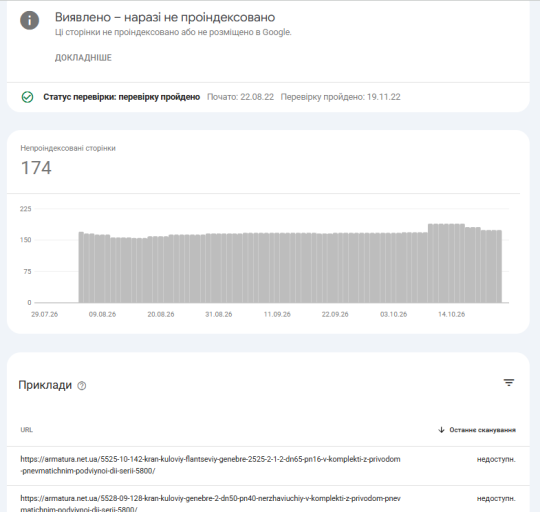Click the Почато: 22.08.22 text
Viewport: 540px width, 512px height.
pos(240,97)
